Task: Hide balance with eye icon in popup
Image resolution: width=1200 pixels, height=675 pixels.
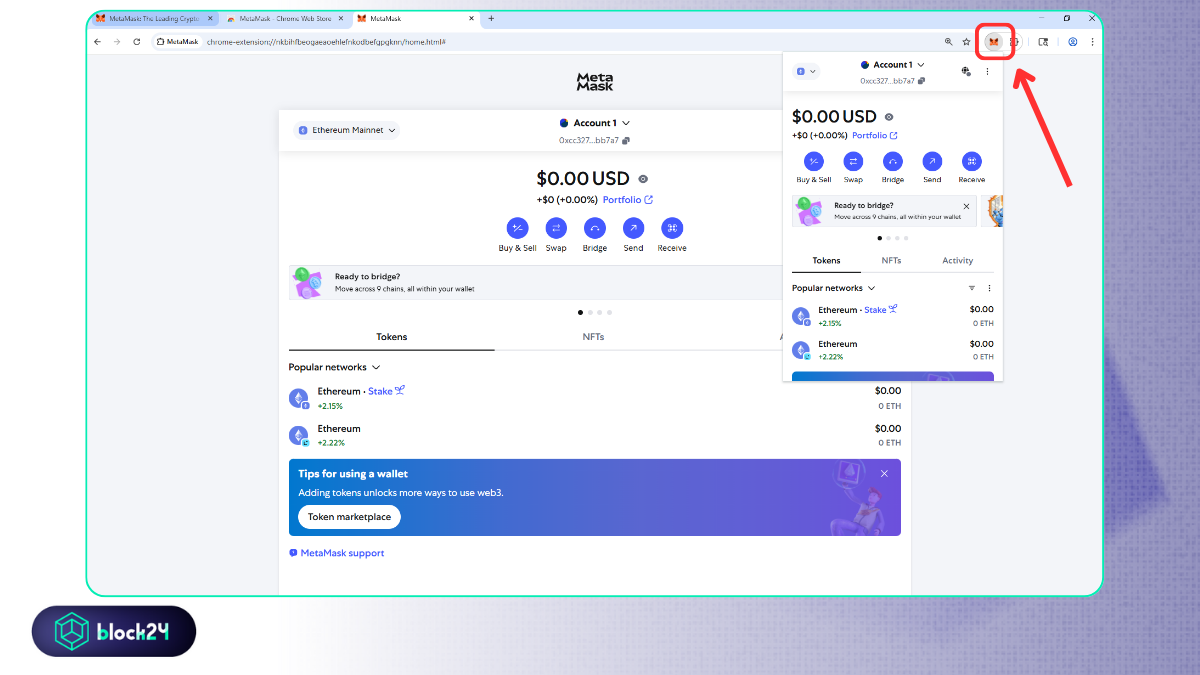Action: pos(889,117)
